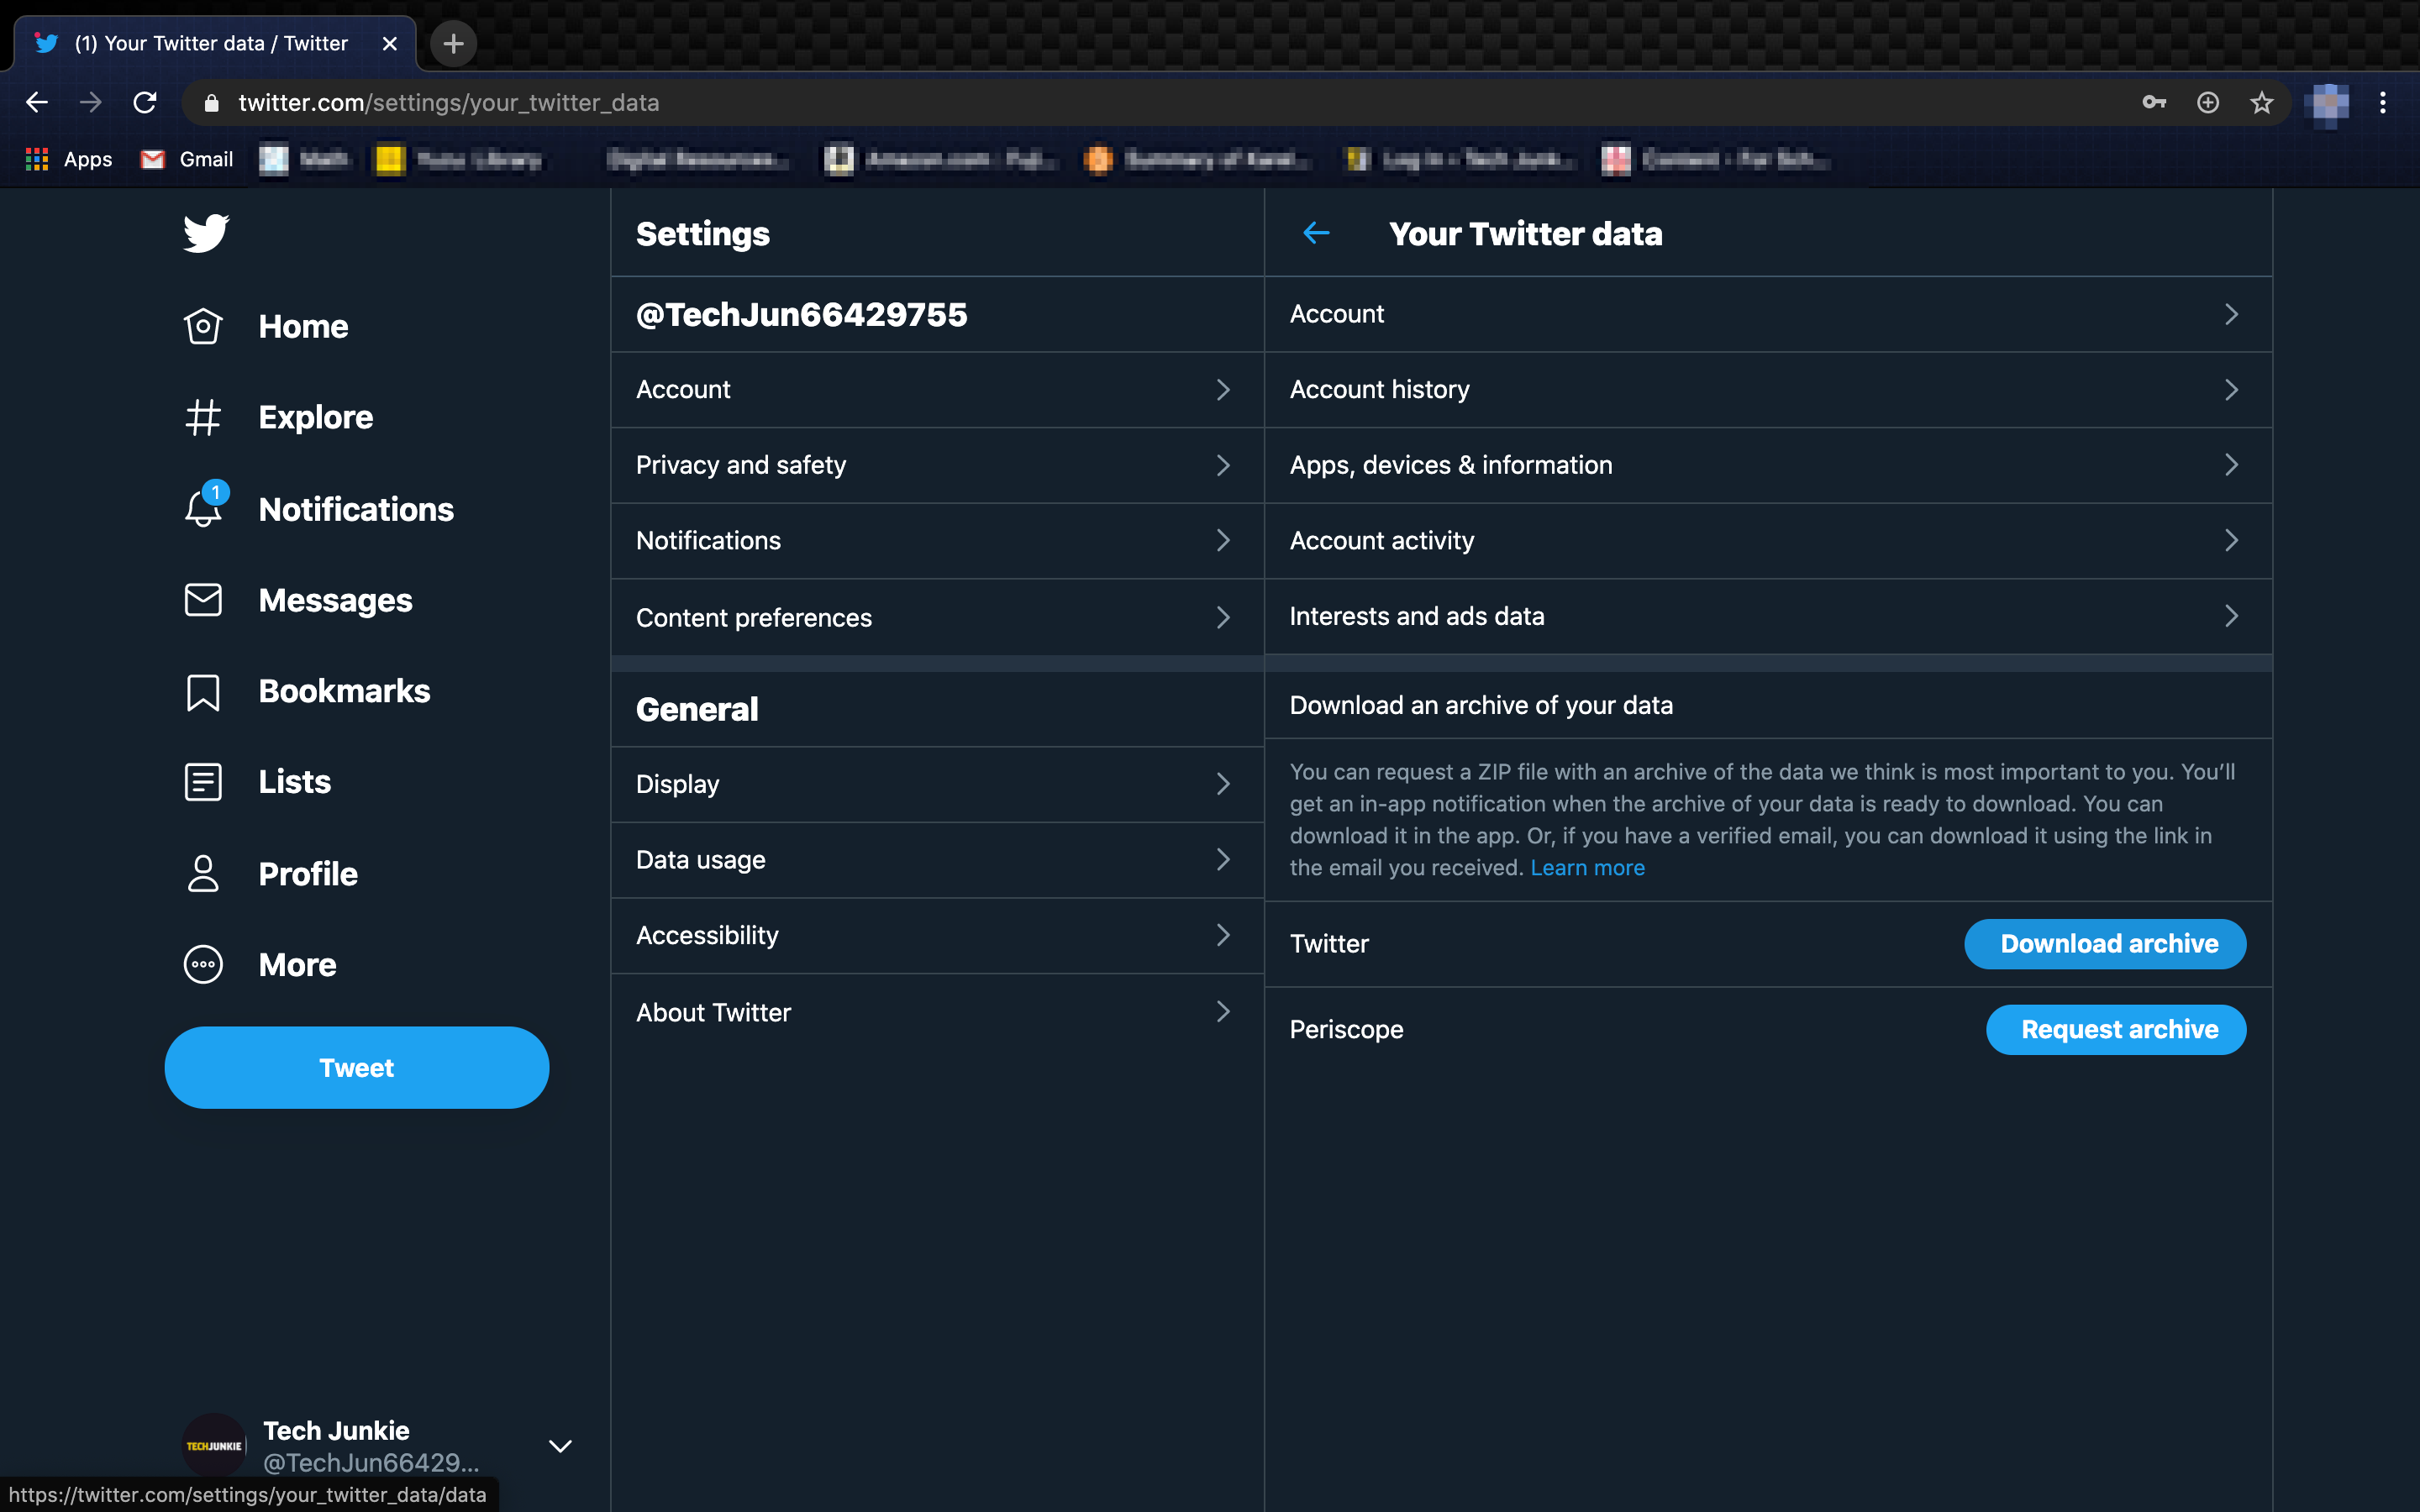Expand Account history section

click(x=1767, y=390)
